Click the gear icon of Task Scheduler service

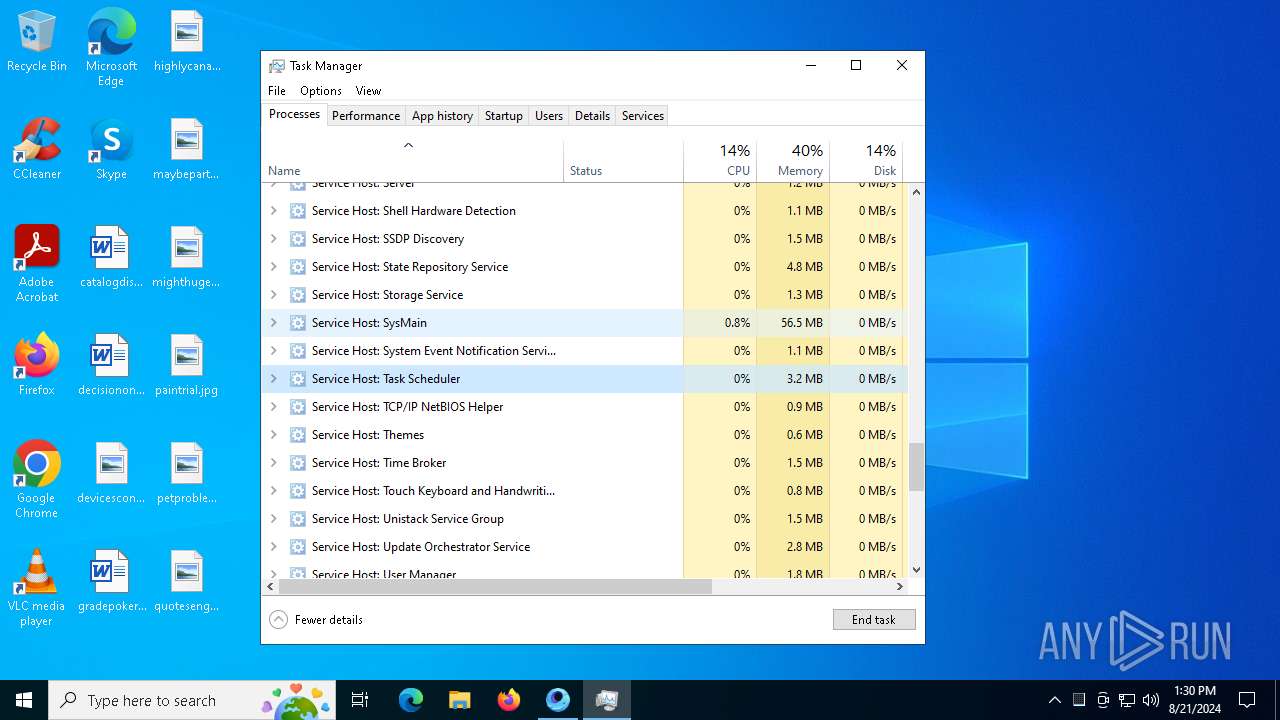pyautogui.click(x=297, y=379)
